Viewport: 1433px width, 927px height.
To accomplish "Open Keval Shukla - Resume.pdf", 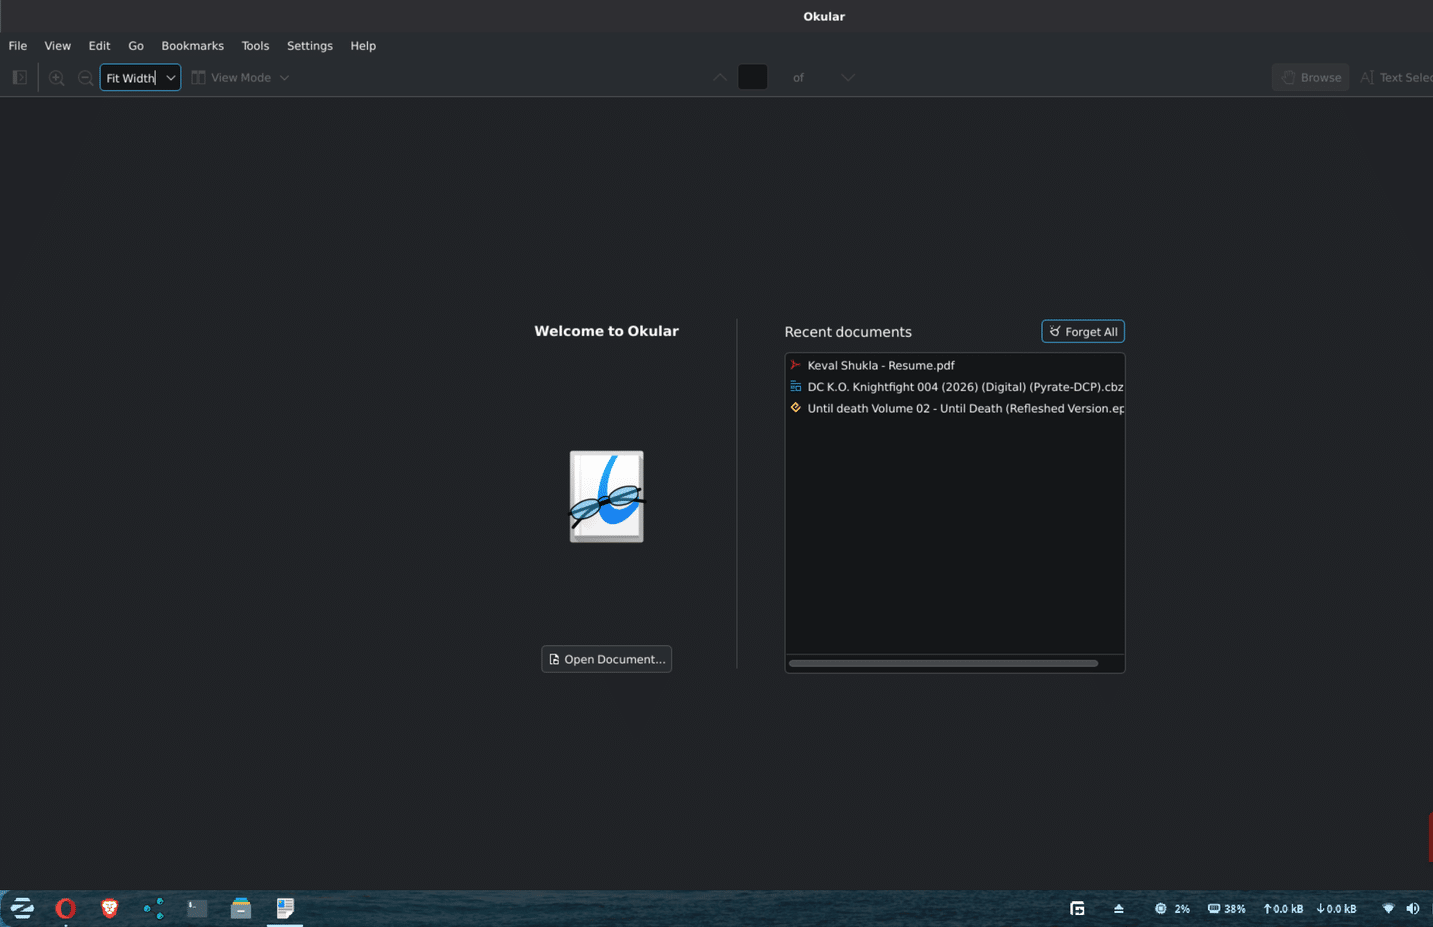I will click(955, 365).
